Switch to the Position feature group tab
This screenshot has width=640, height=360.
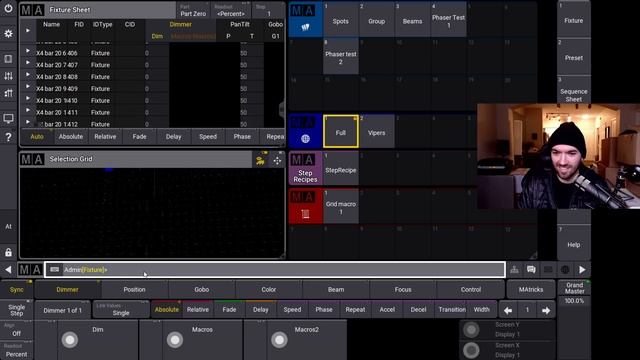click(134, 289)
